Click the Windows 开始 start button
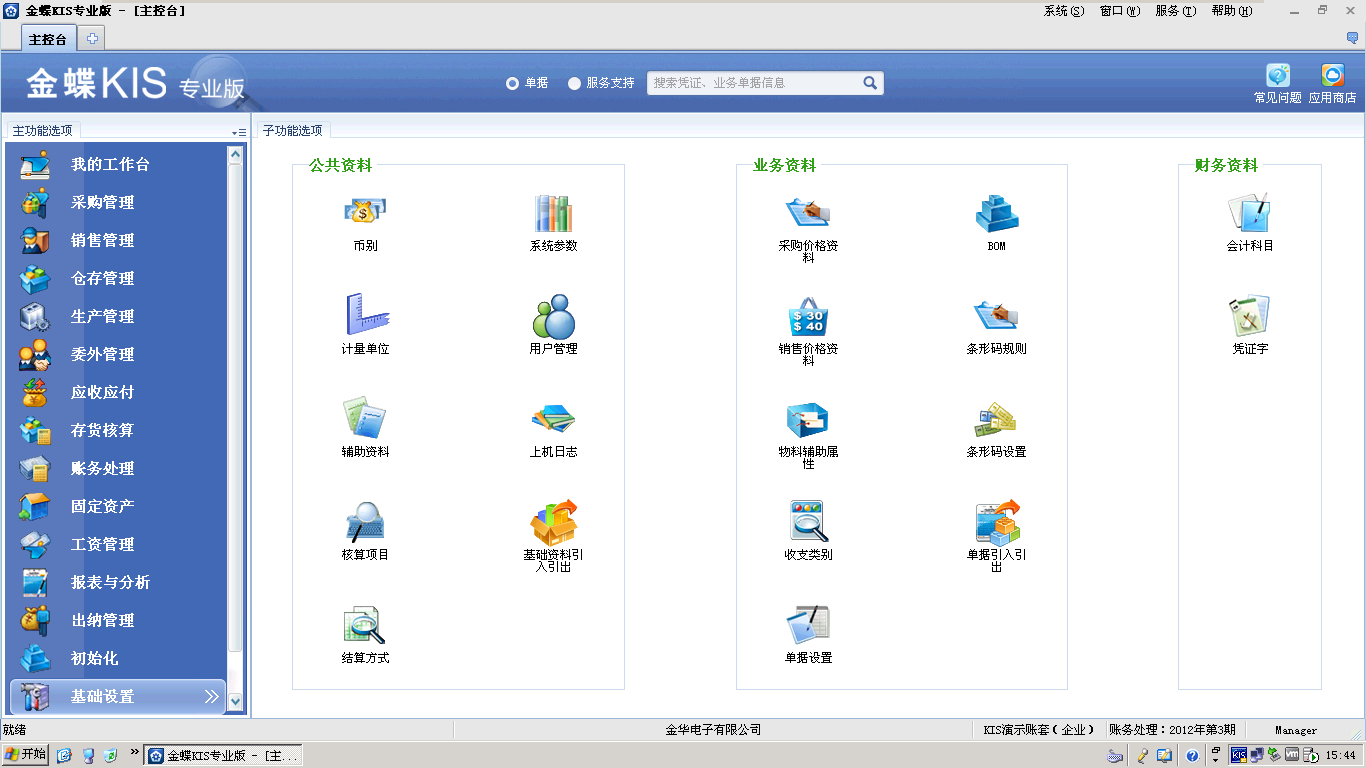Viewport: 1366px width, 768px height. 26,755
